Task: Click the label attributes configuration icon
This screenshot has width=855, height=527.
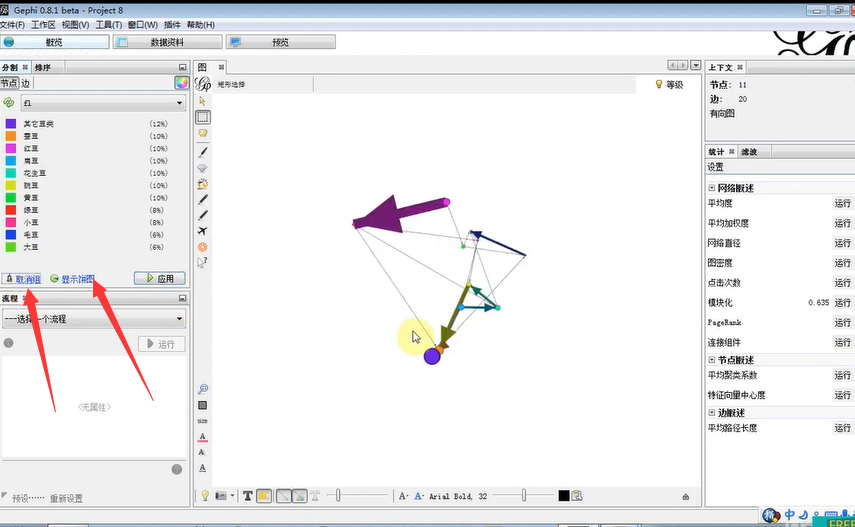Action: pos(577,495)
